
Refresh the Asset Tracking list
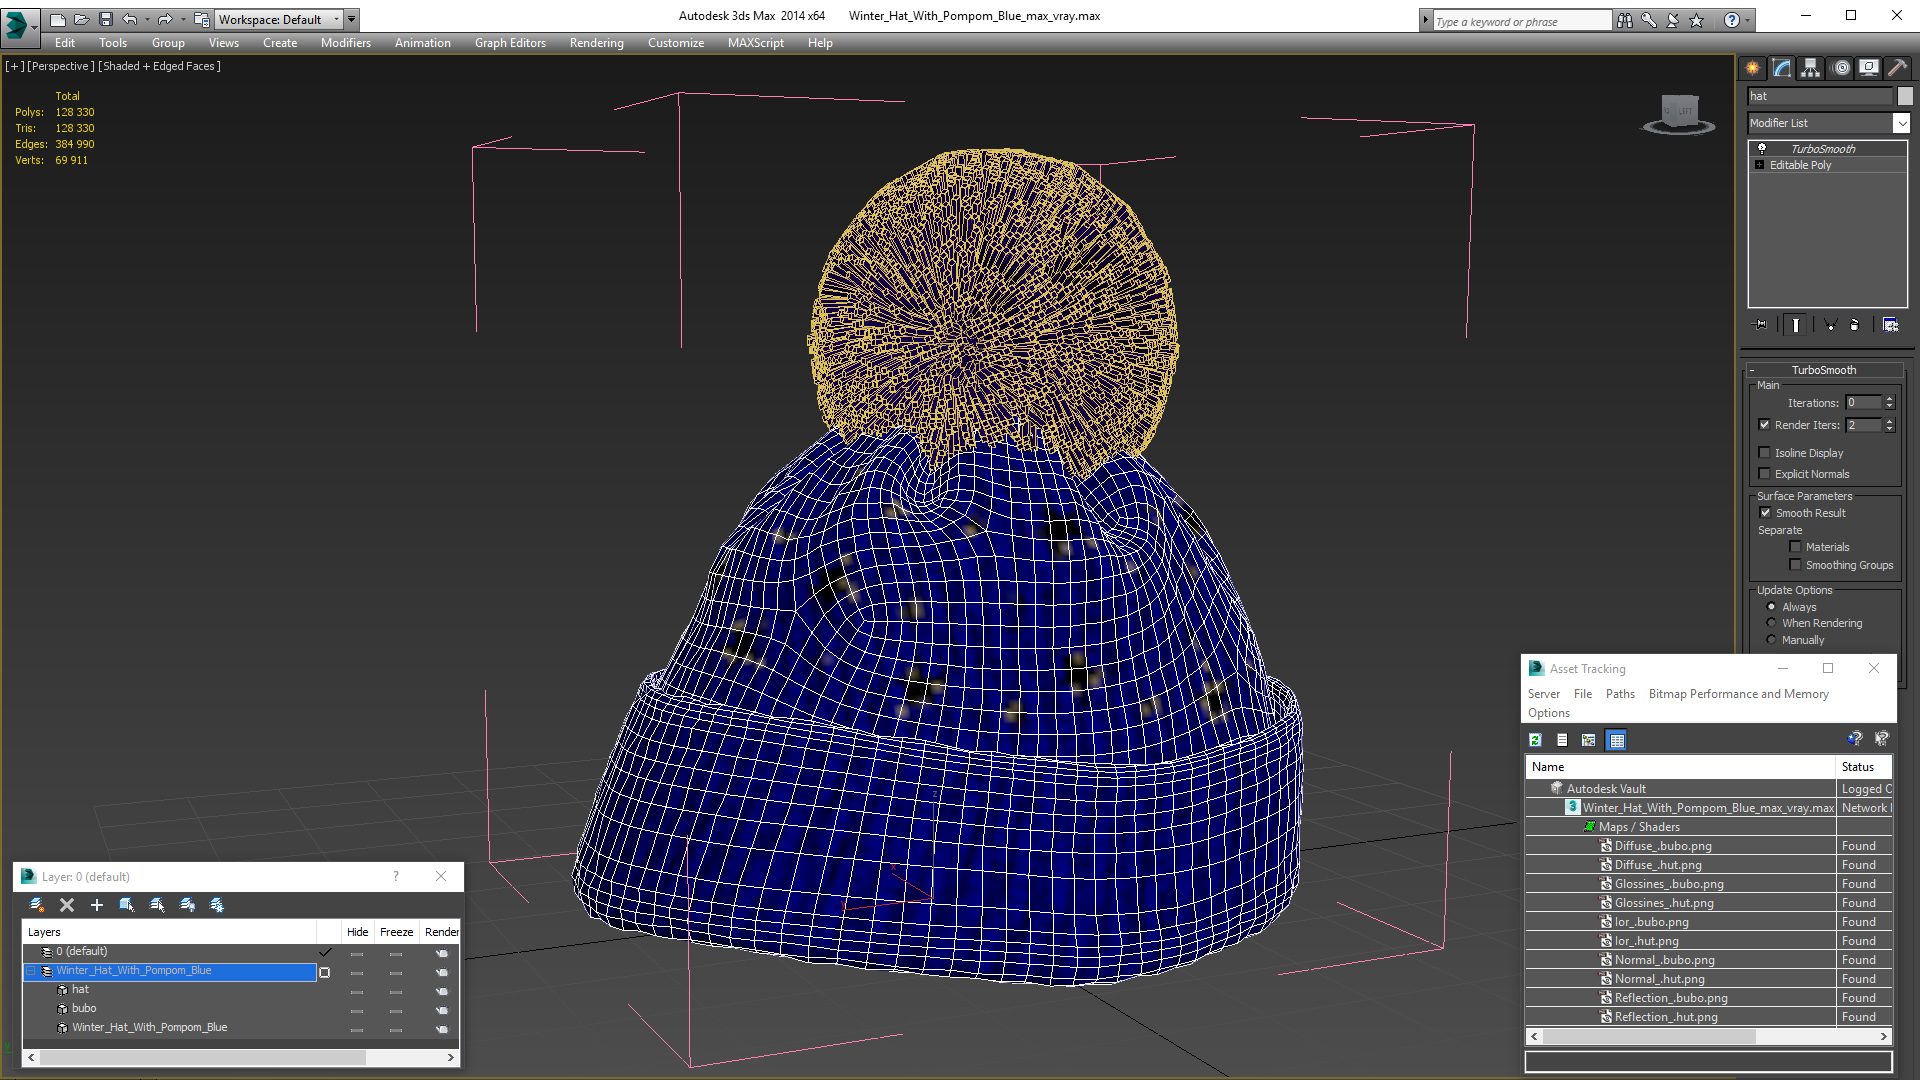(1535, 740)
